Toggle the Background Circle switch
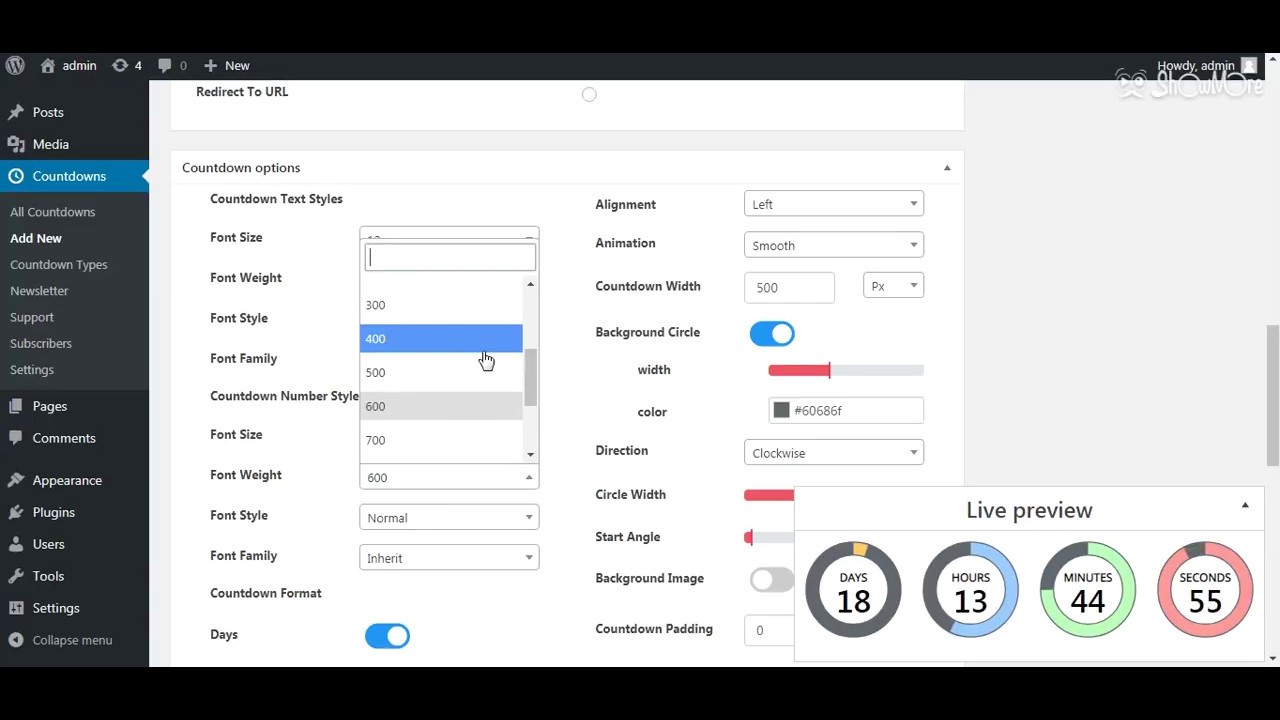The width and height of the screenshot is (1280, 720). pyautogui.click(x=772, y=334)
